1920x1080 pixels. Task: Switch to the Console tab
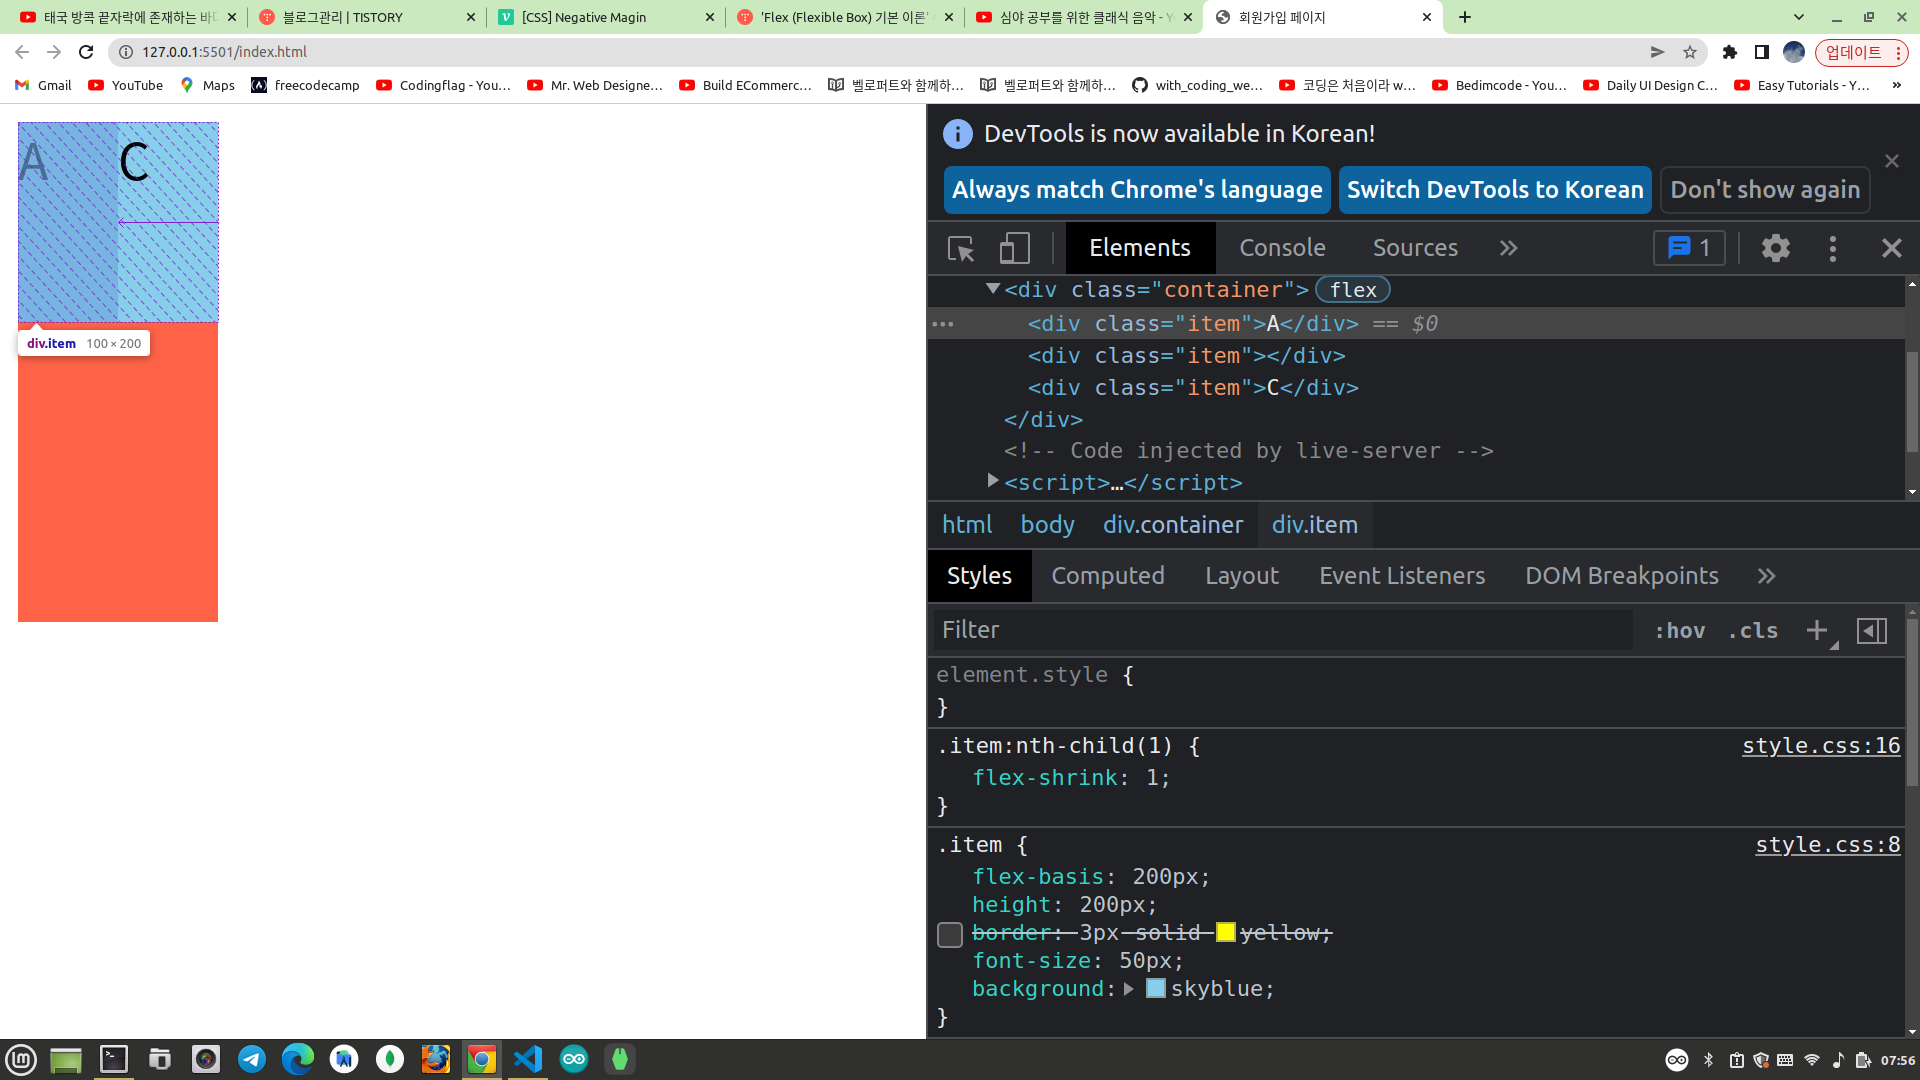[x=1282, y=248]
